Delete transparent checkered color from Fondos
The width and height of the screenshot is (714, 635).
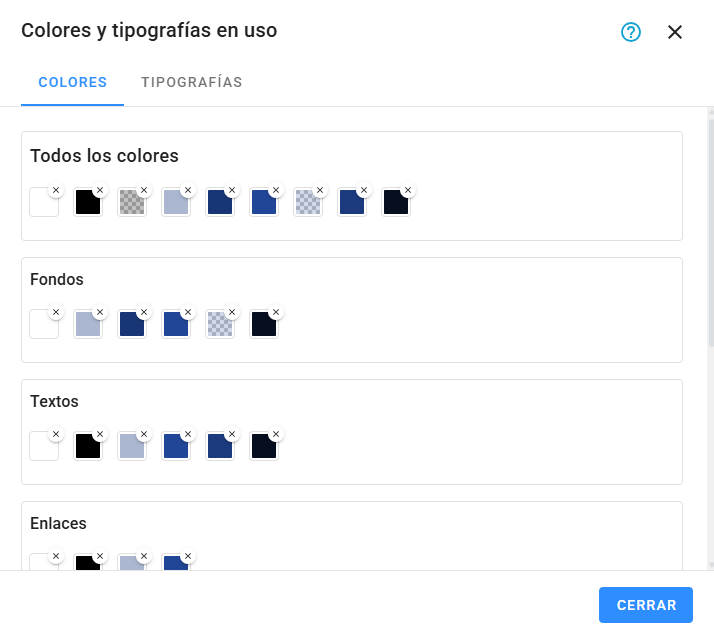[x=232, y=312]
